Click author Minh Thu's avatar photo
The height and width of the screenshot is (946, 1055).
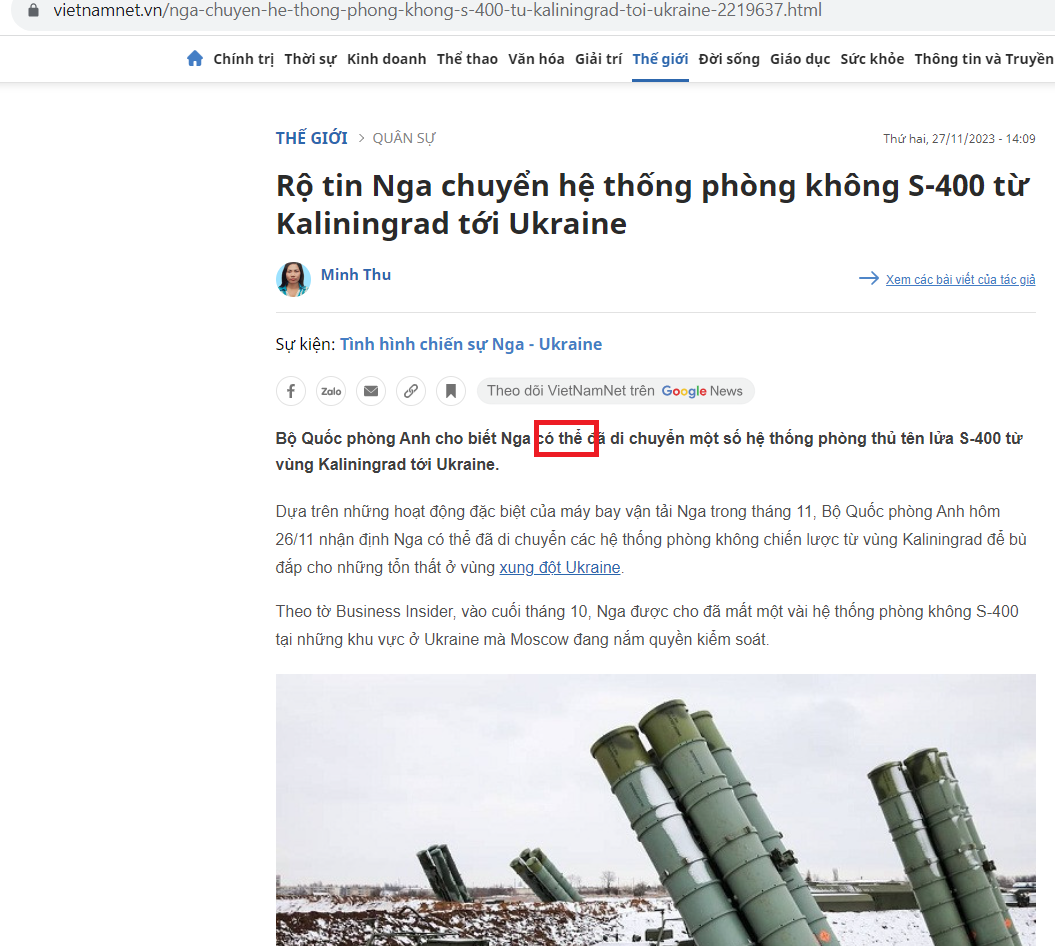(293, 279)
